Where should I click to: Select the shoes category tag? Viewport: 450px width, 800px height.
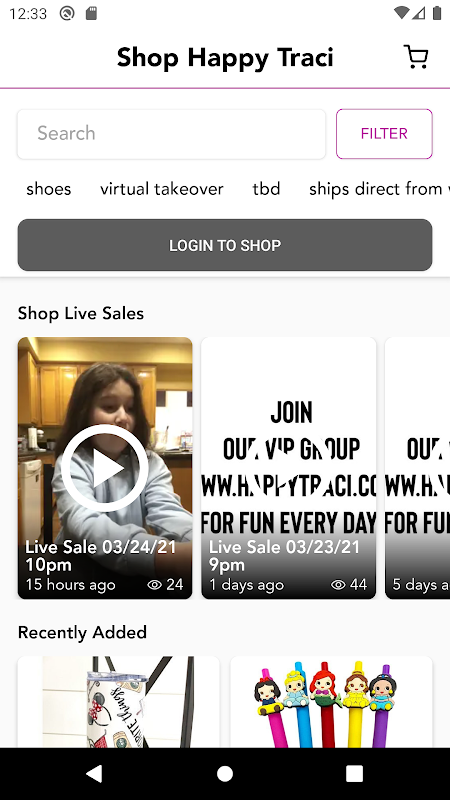(x=49, y=189)
